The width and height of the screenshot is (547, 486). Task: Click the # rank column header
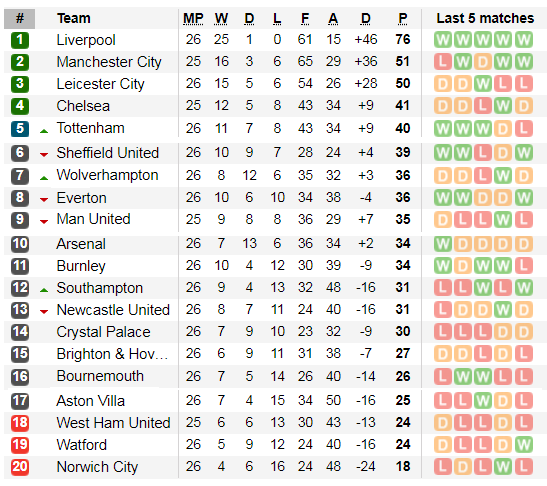[x=20, y=18]
